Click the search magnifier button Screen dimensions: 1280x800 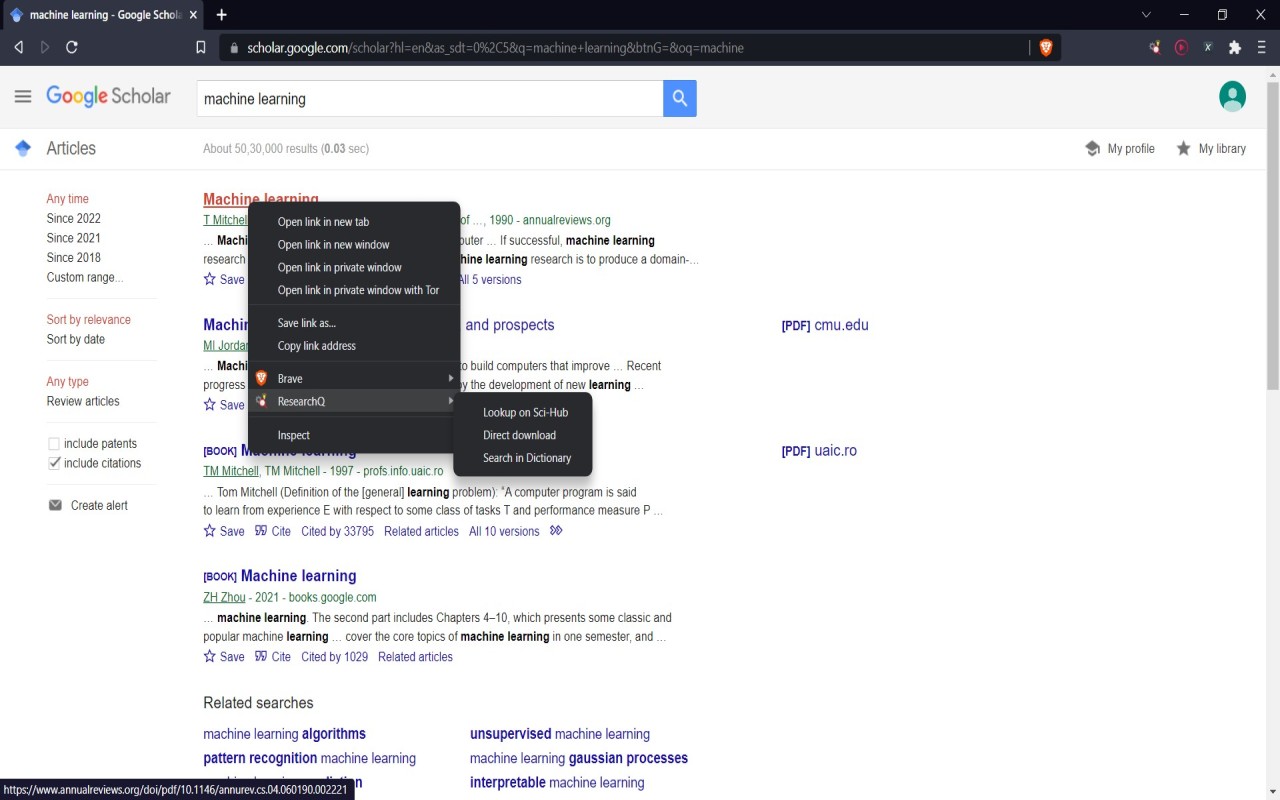click(679, 98)
